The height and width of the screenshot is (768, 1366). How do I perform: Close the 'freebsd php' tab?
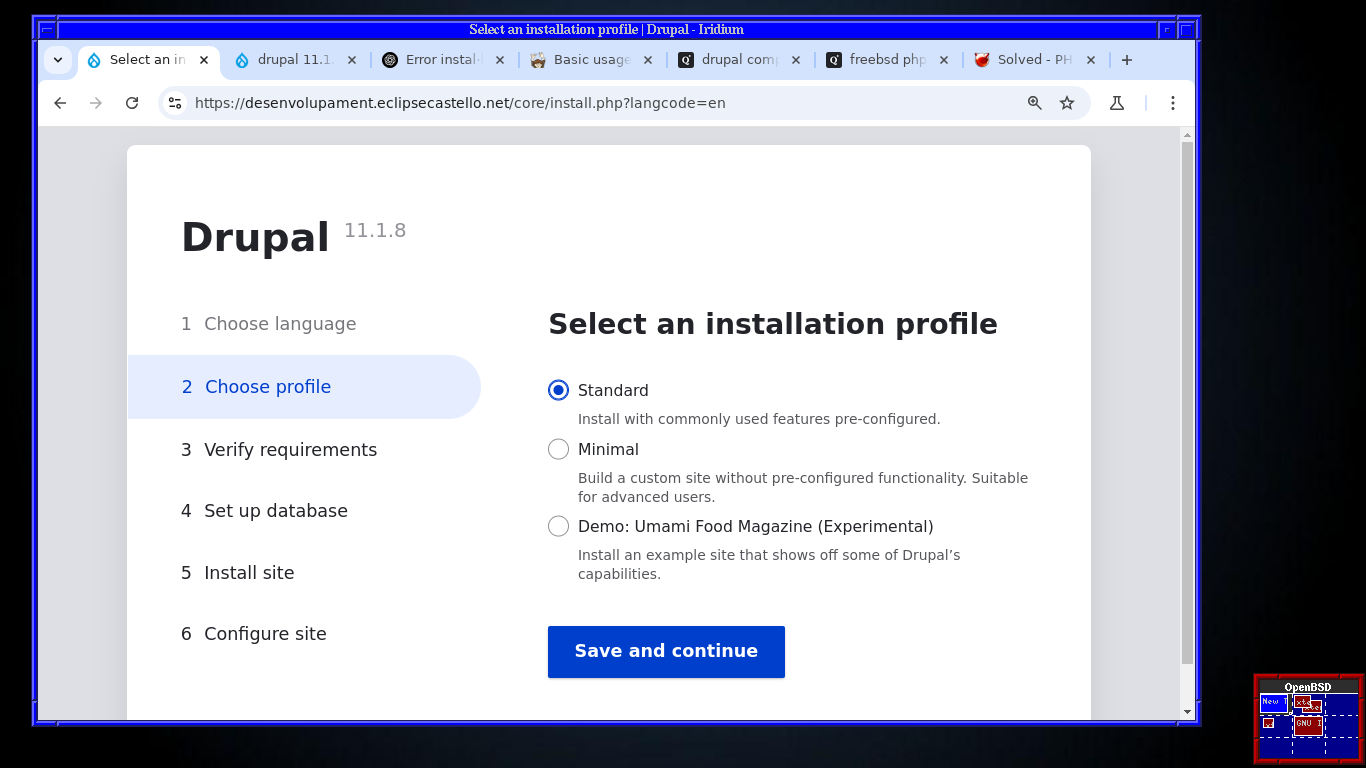[x=944, y=60]
